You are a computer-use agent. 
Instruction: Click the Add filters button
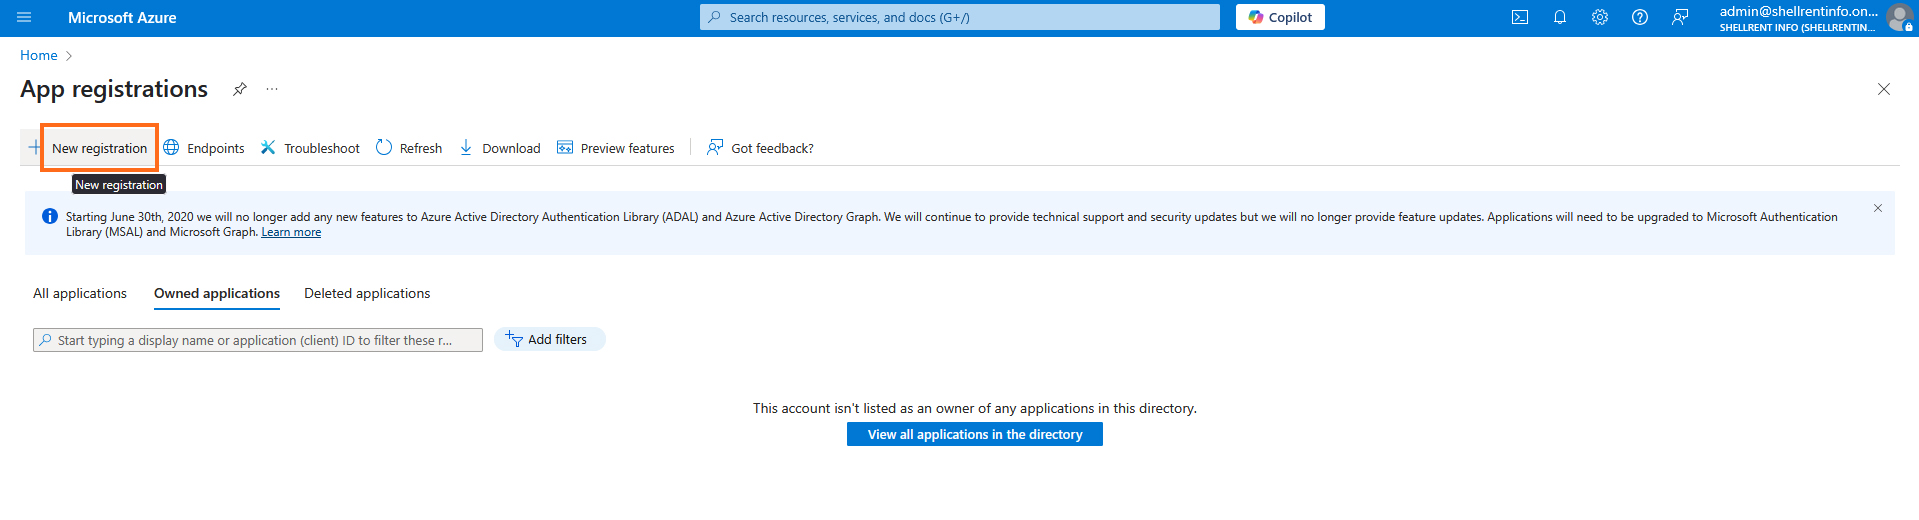[x=549, y=339]
